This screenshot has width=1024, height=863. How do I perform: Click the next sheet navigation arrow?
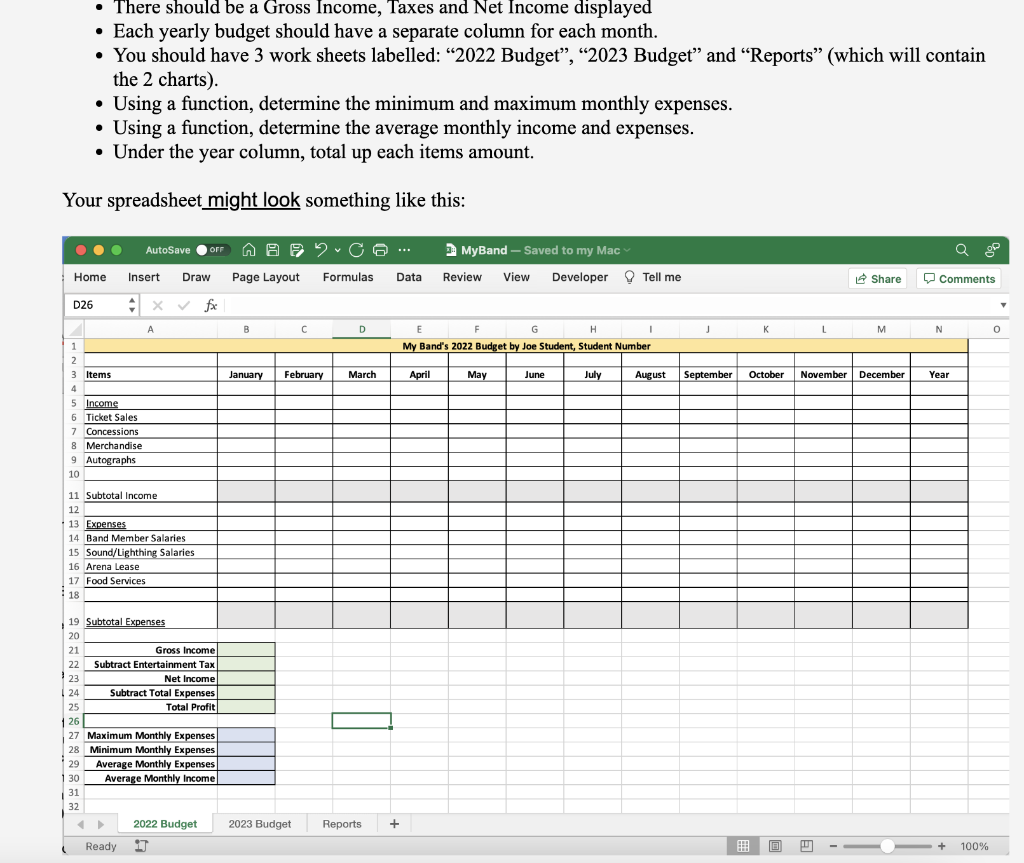point(101,824)
